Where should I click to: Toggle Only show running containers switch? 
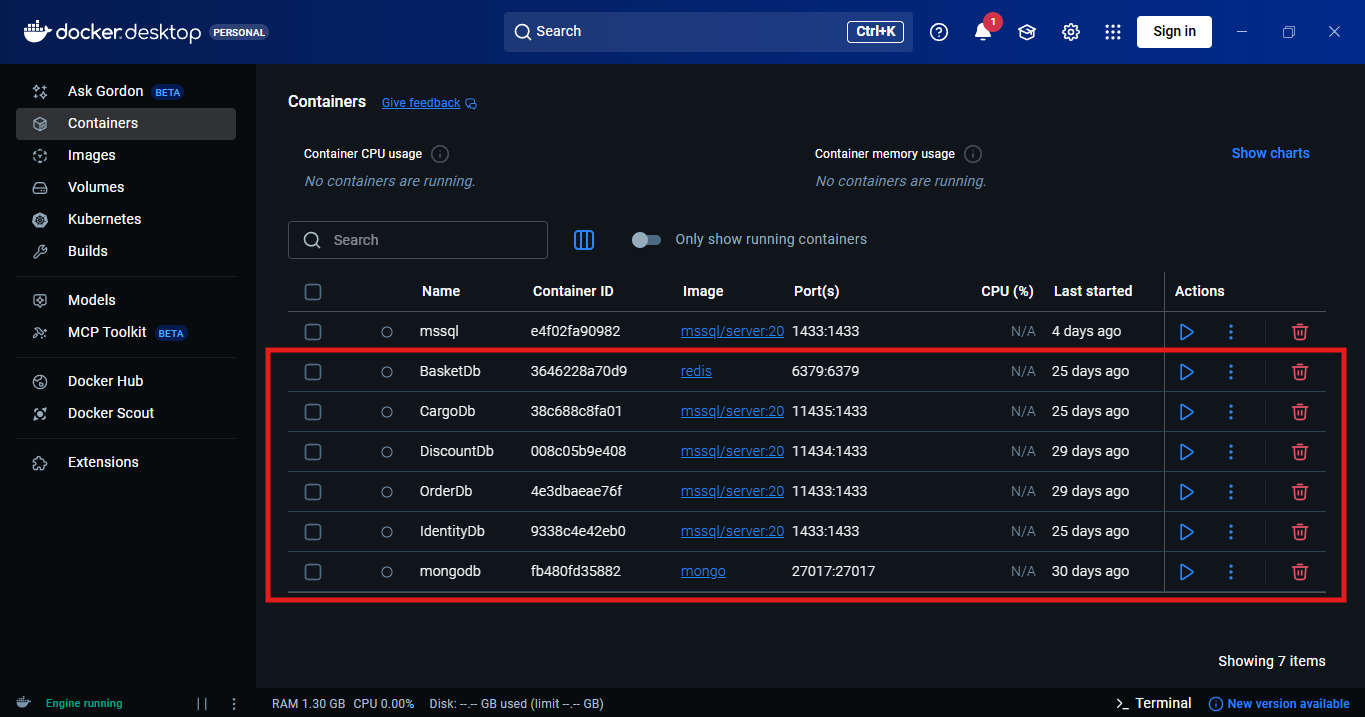(x=647, y=240)
